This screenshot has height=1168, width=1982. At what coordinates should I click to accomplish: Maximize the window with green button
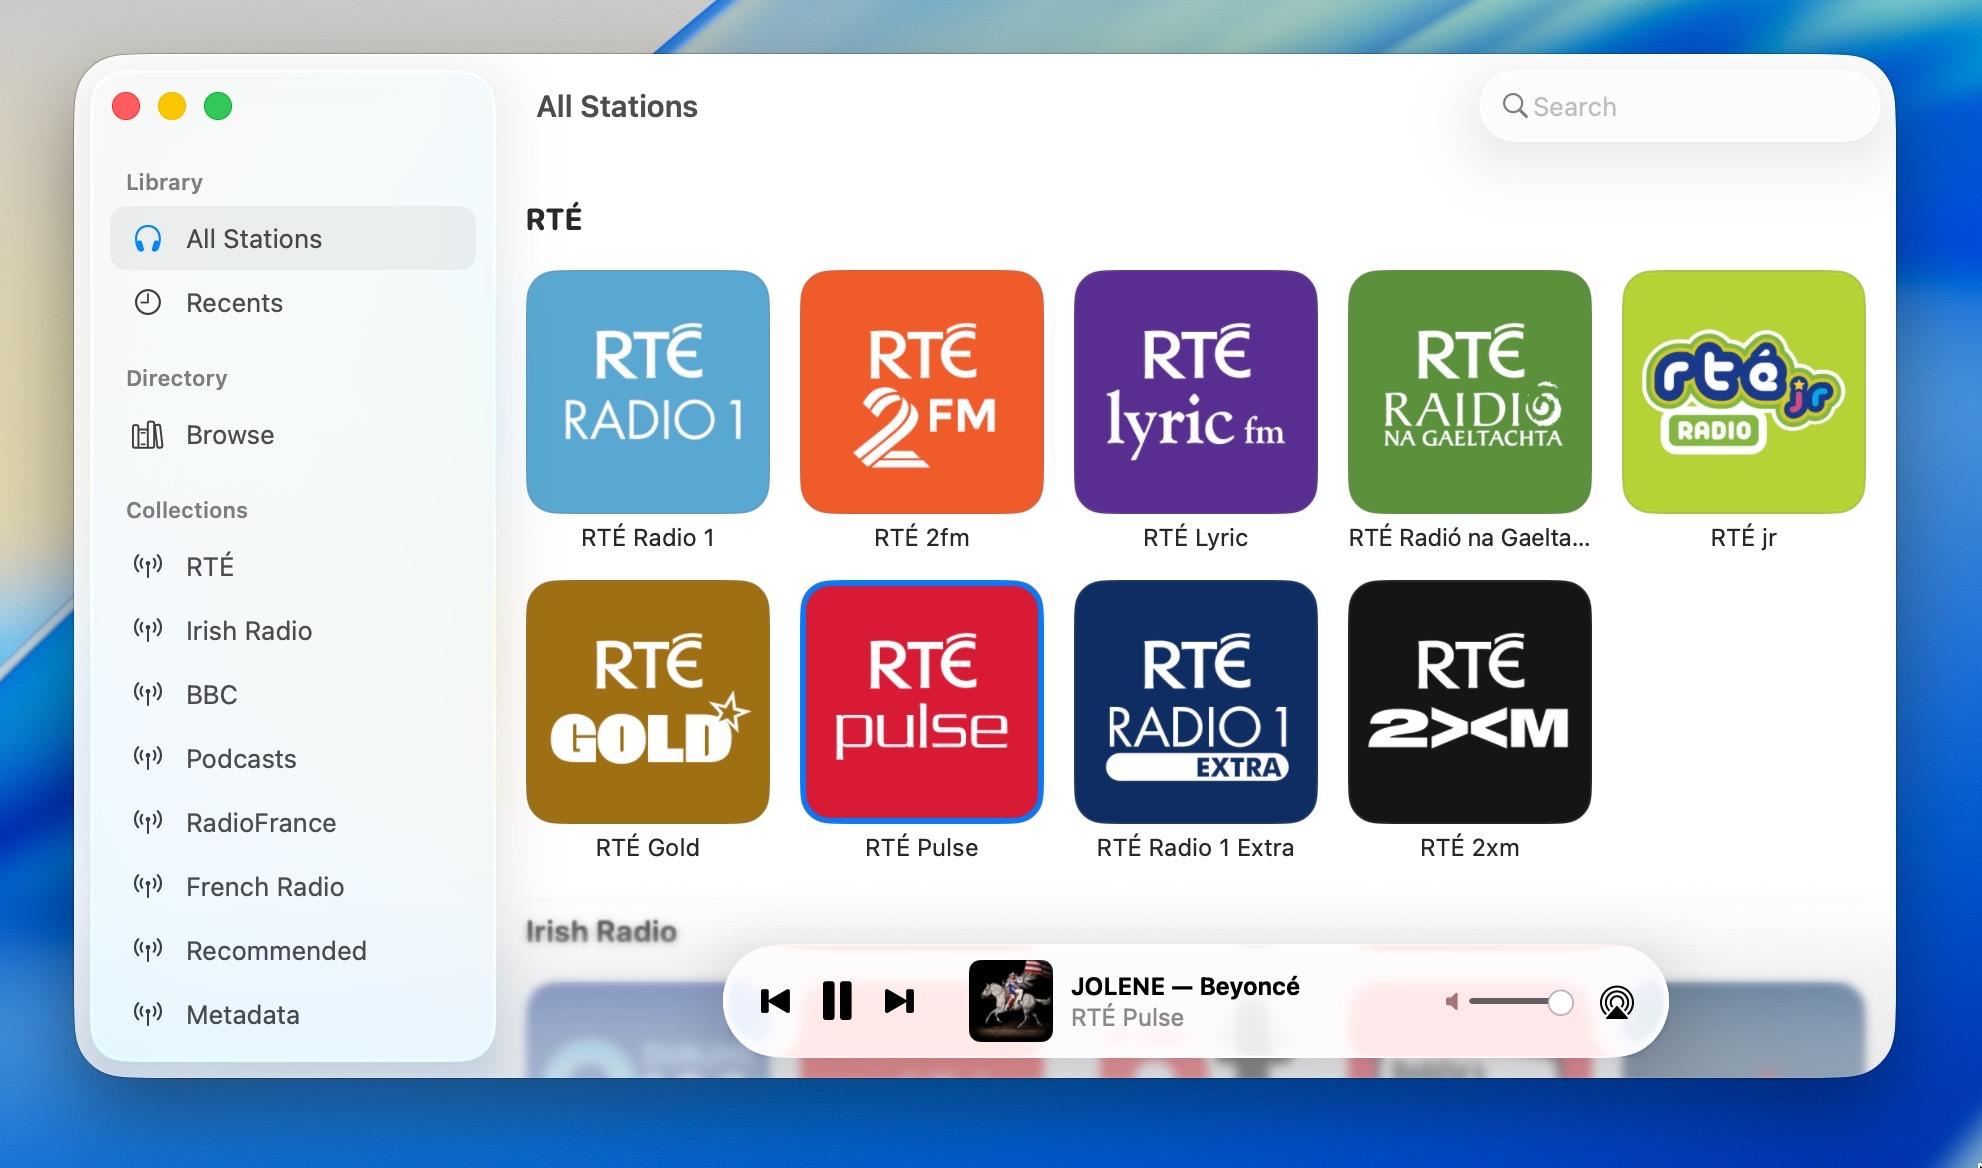click(218, 106)
